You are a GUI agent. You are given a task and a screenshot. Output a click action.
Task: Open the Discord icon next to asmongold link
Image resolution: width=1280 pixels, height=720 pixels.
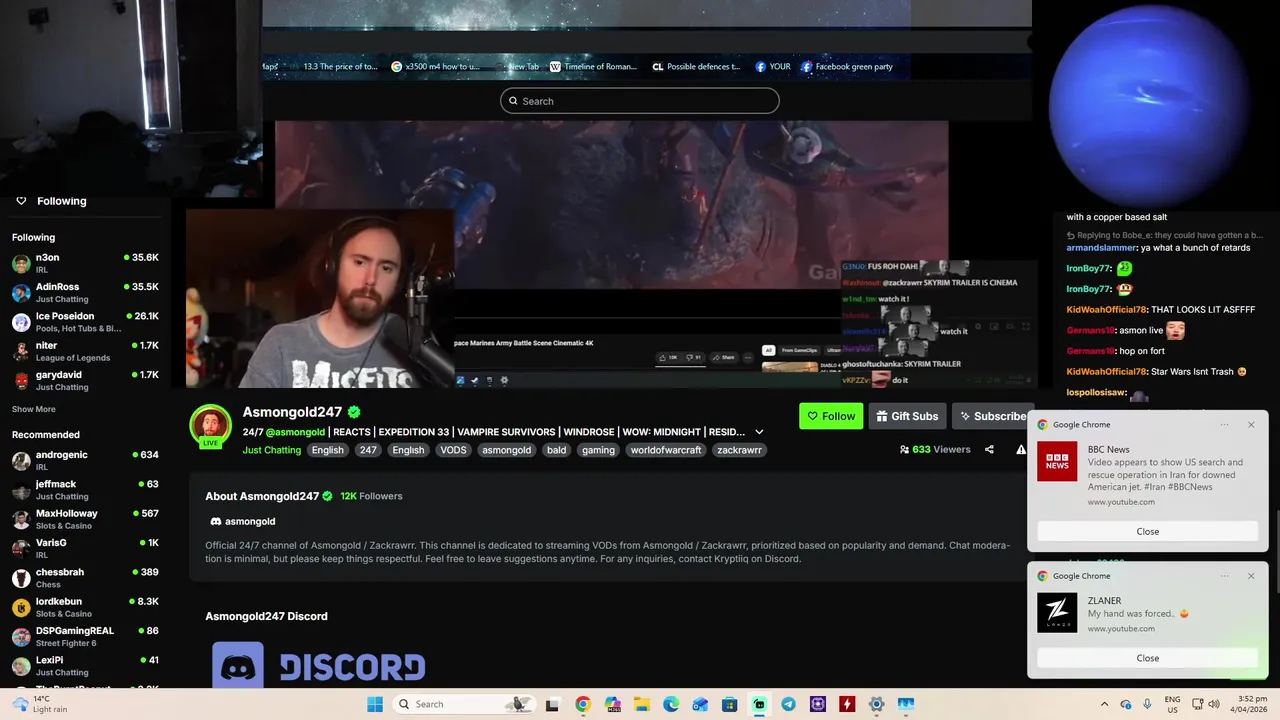pyautogui.click(x=215, y=521)
